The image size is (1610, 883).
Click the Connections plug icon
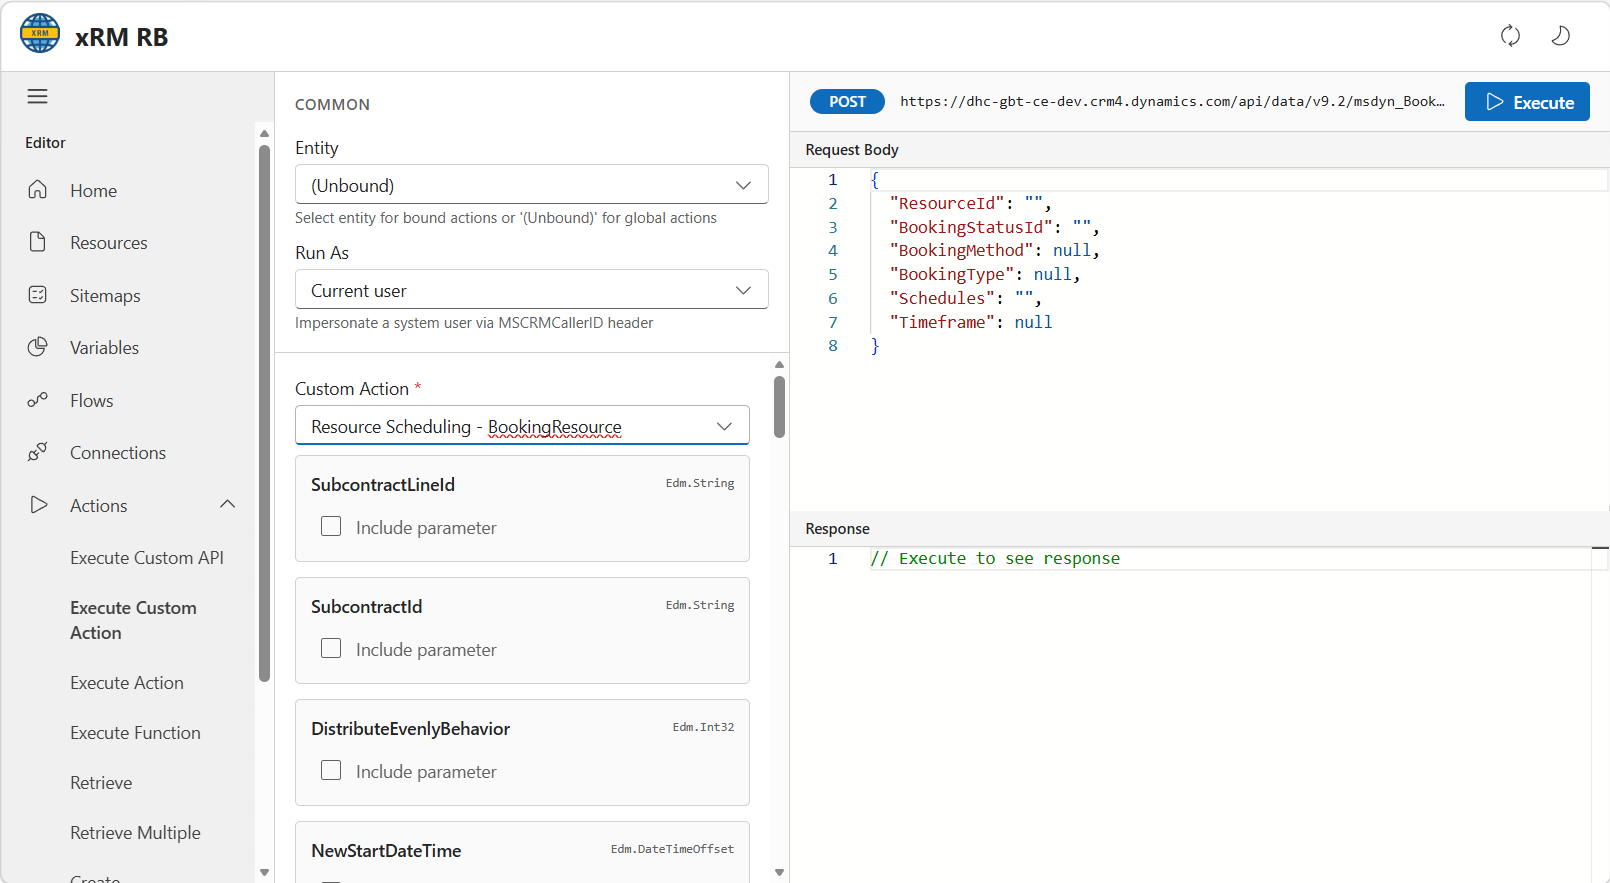[38, 452]
